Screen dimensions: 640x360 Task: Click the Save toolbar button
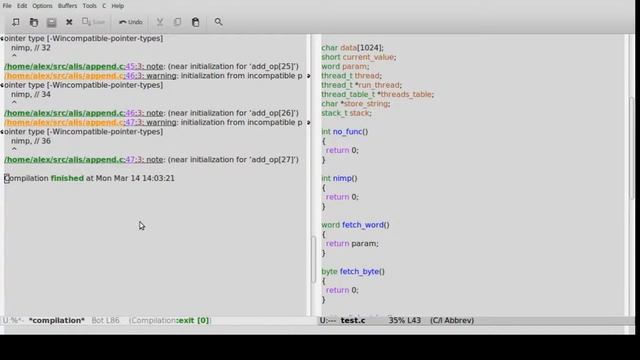[93, 22]
